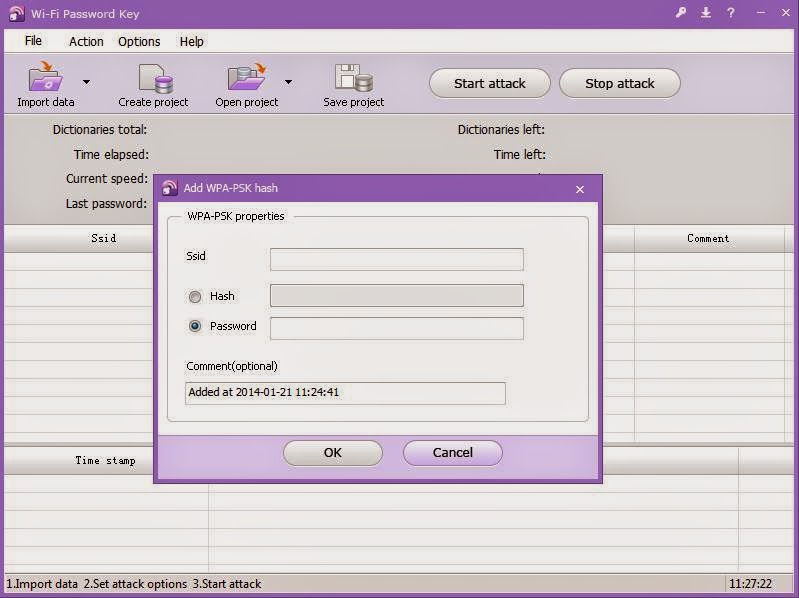Click the key register icon in title bar
Image resolution: width=799 pixels, height=598 pixels.
coord(681,13)
